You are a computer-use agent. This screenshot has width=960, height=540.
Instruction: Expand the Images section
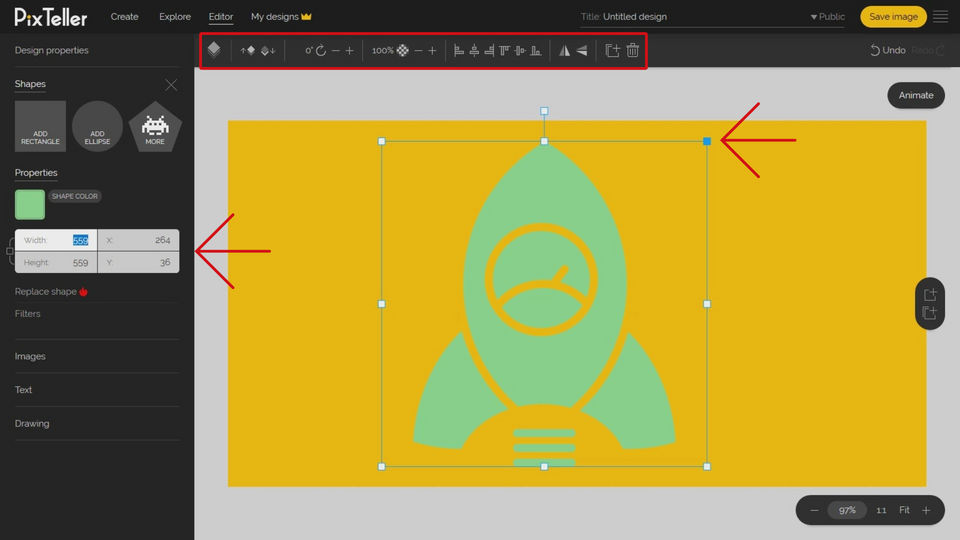[x=30, y=356]
